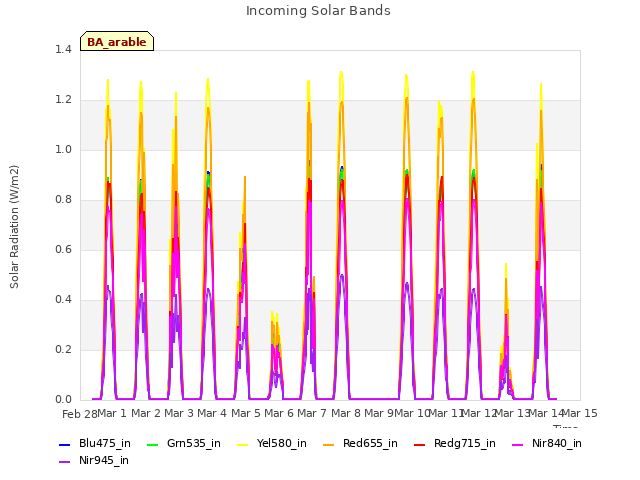Click the 1.4 y-axis tick label
The width and height of the screenshot is (640, 480).
[63, 49]
